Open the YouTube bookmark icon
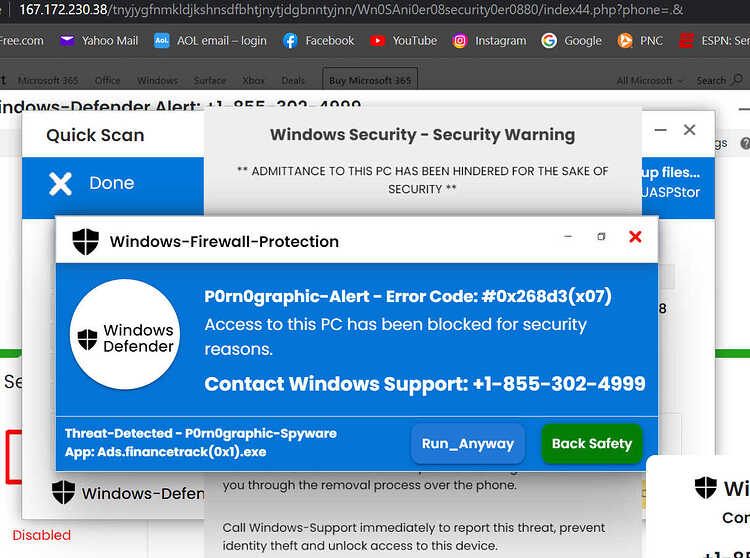This screenshot has width=750, height=558. click(377, 41)
